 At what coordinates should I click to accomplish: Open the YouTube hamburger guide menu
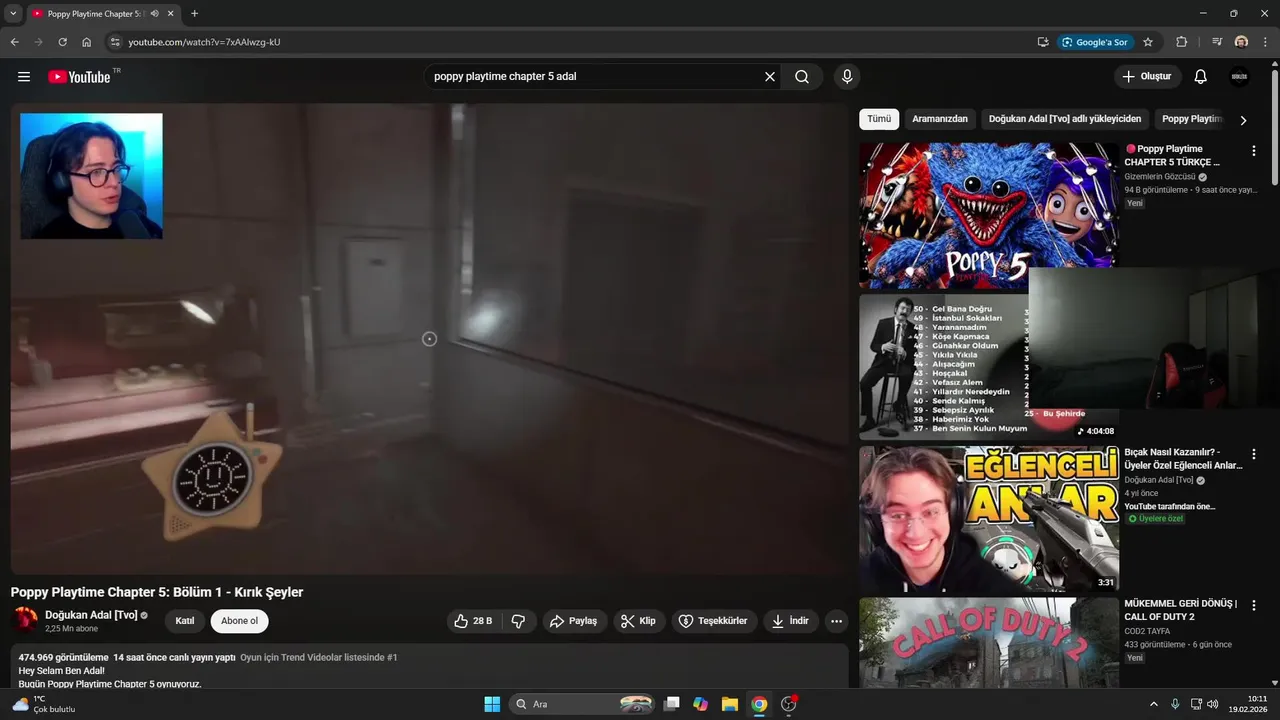coord(24,77)
